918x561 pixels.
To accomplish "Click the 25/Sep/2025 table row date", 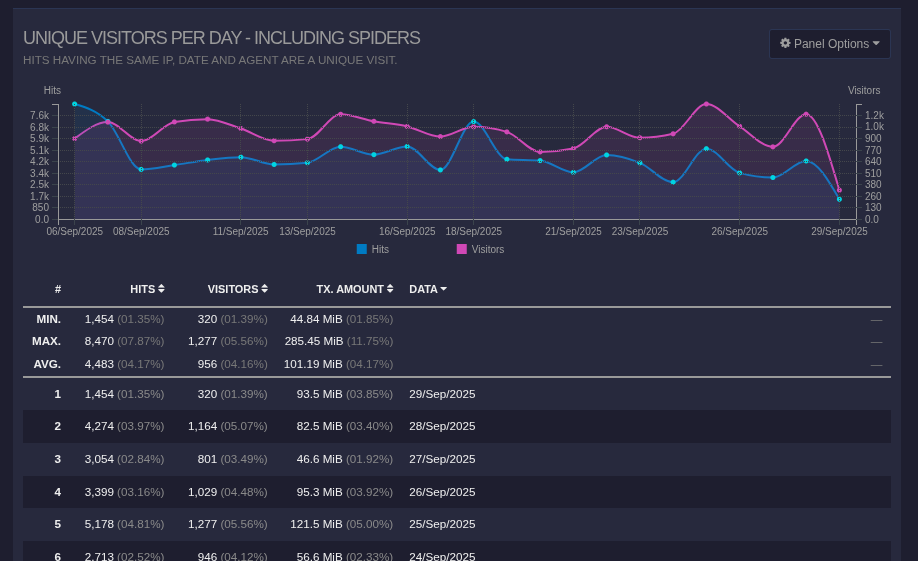I will (442, 524).
